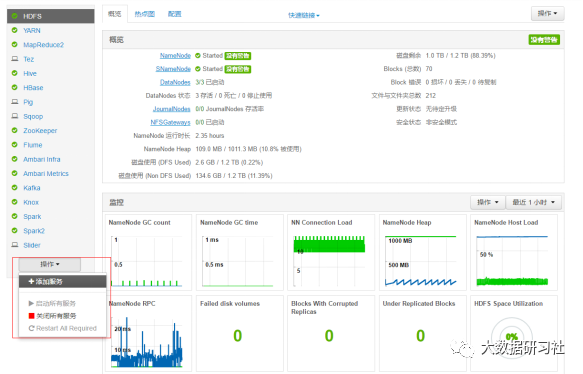Click the green status icon beside Knox

pos(15,202)
